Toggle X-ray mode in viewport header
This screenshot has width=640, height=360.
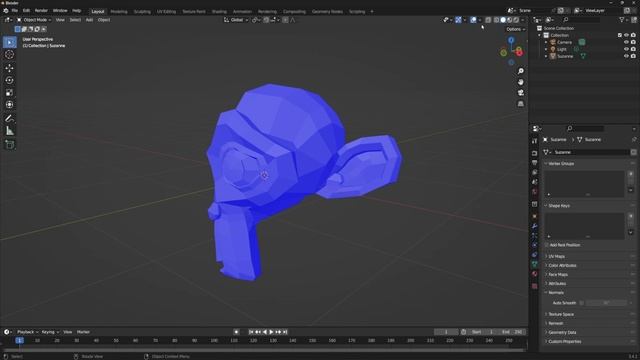(x=488, y=20)
